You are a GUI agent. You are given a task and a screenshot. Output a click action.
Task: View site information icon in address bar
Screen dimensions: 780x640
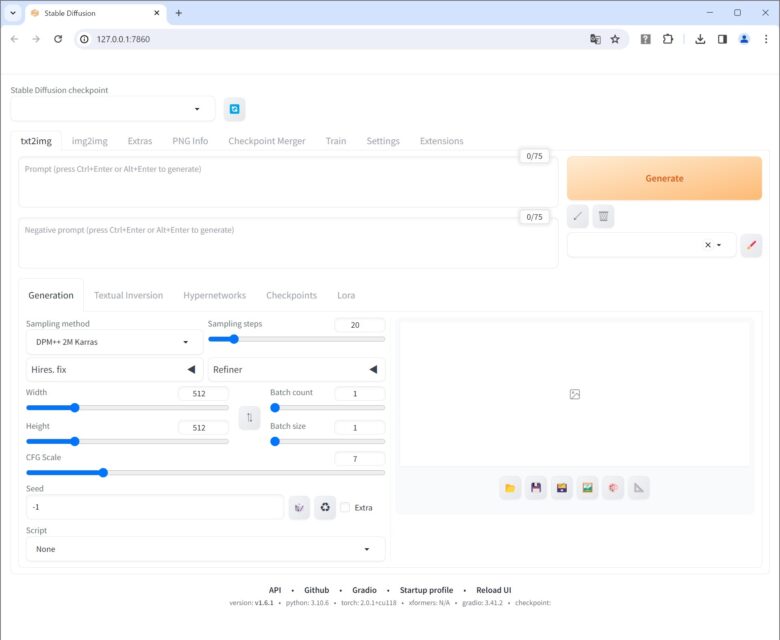(x=85, y=39)
